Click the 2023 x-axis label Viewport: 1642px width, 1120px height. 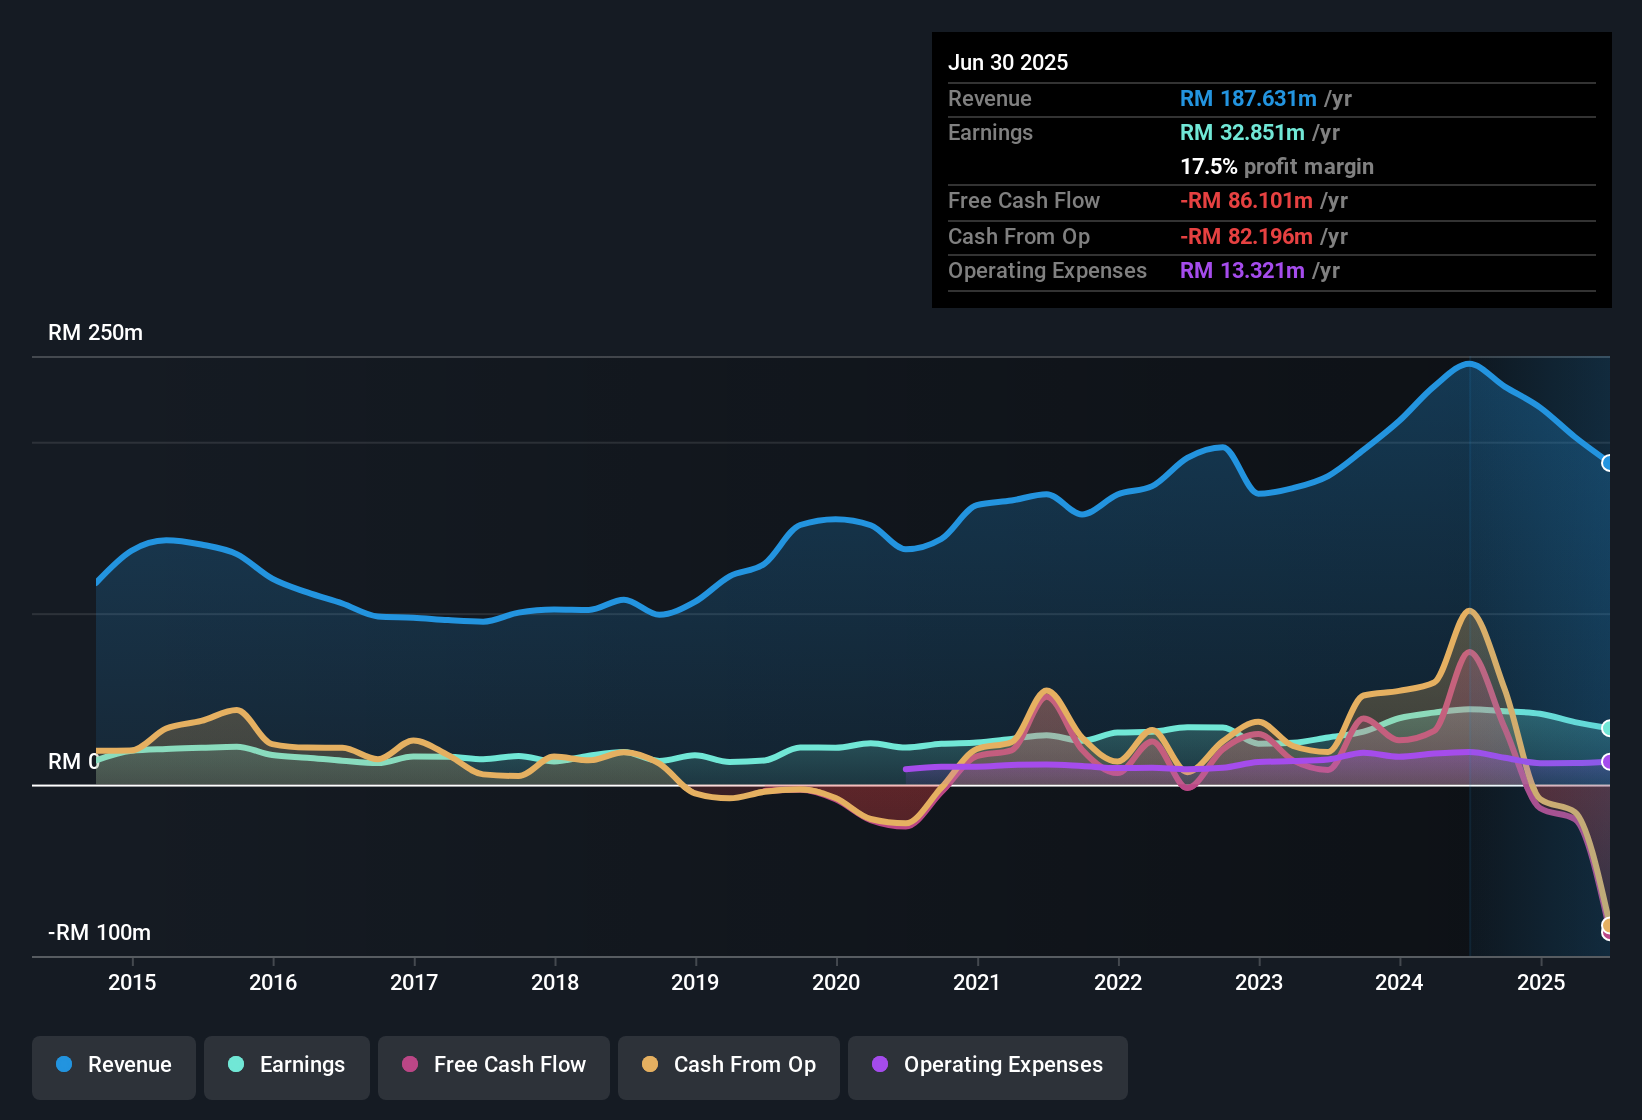click(1259, 982)
